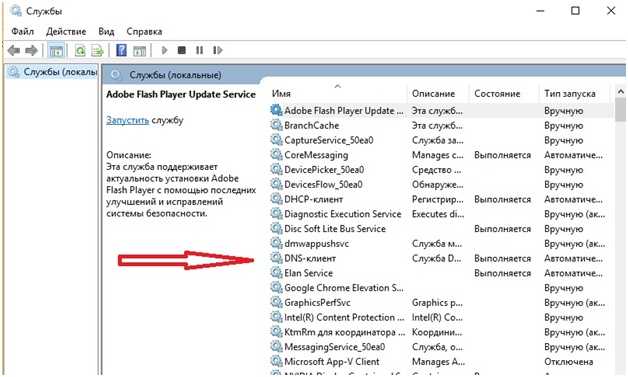Image resolution: width=628 pixels, height=377 pixels.
Task: Select the MessagingService_50ea0 service name
Action: [334, 347]
